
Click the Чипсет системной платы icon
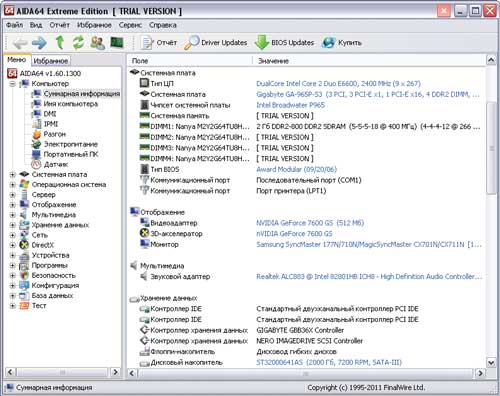pos(144,105)
